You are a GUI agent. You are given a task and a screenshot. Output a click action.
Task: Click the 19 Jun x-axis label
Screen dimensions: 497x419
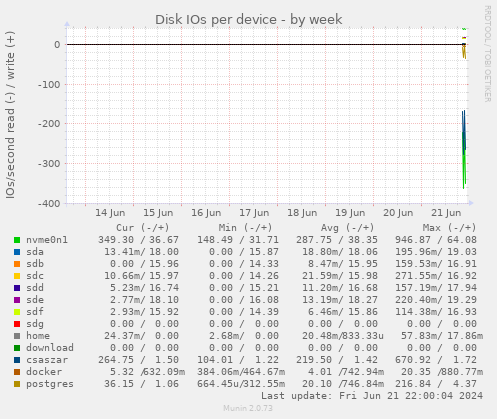(350, 213)
